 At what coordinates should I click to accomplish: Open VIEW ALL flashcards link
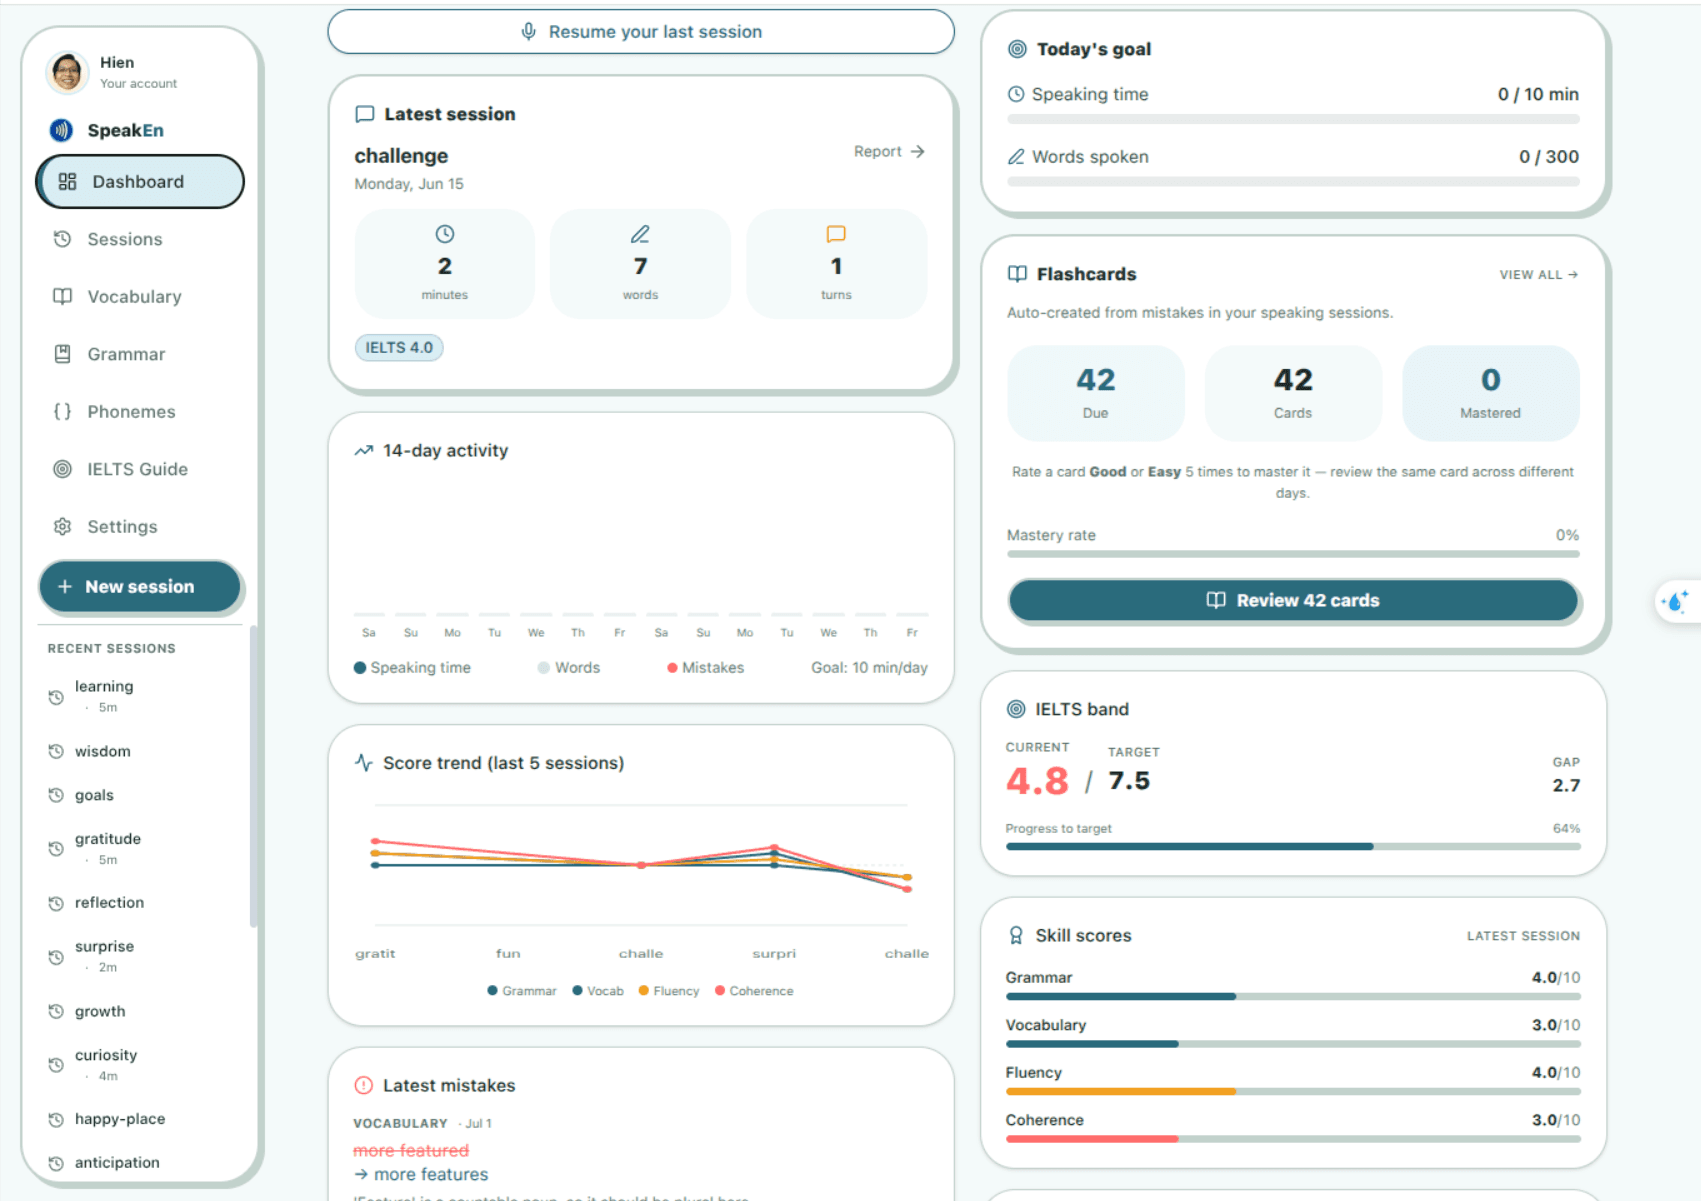[1538, 274]
